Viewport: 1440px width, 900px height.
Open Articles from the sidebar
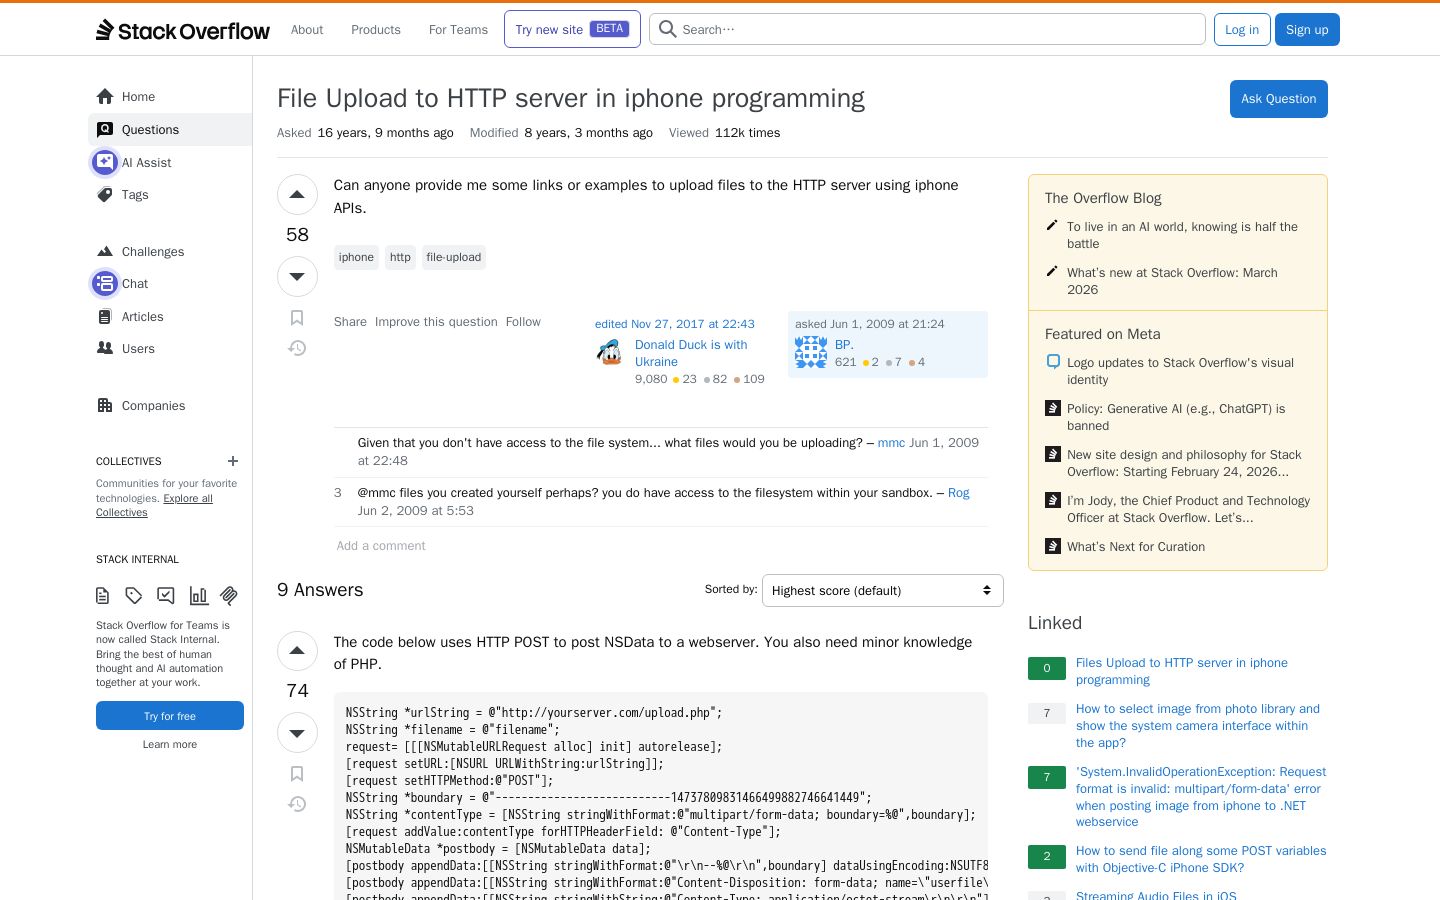pos(170,317)
